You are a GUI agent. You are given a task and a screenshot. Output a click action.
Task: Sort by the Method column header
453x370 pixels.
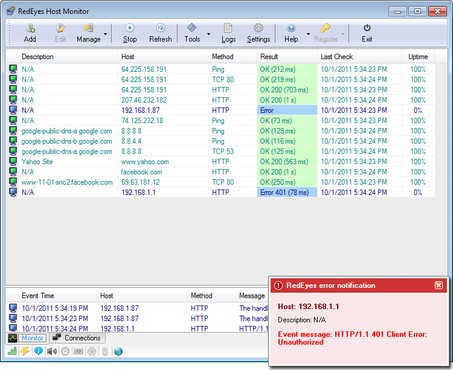click(233, 57)
